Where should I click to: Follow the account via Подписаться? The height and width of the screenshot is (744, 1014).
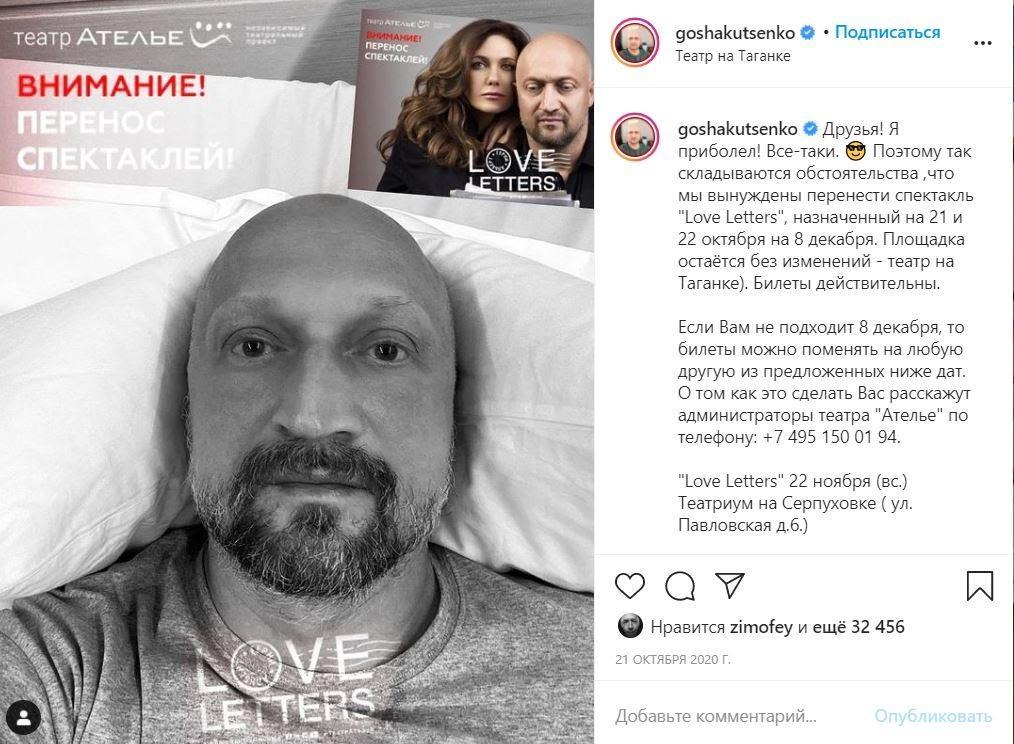pos(887,32)
